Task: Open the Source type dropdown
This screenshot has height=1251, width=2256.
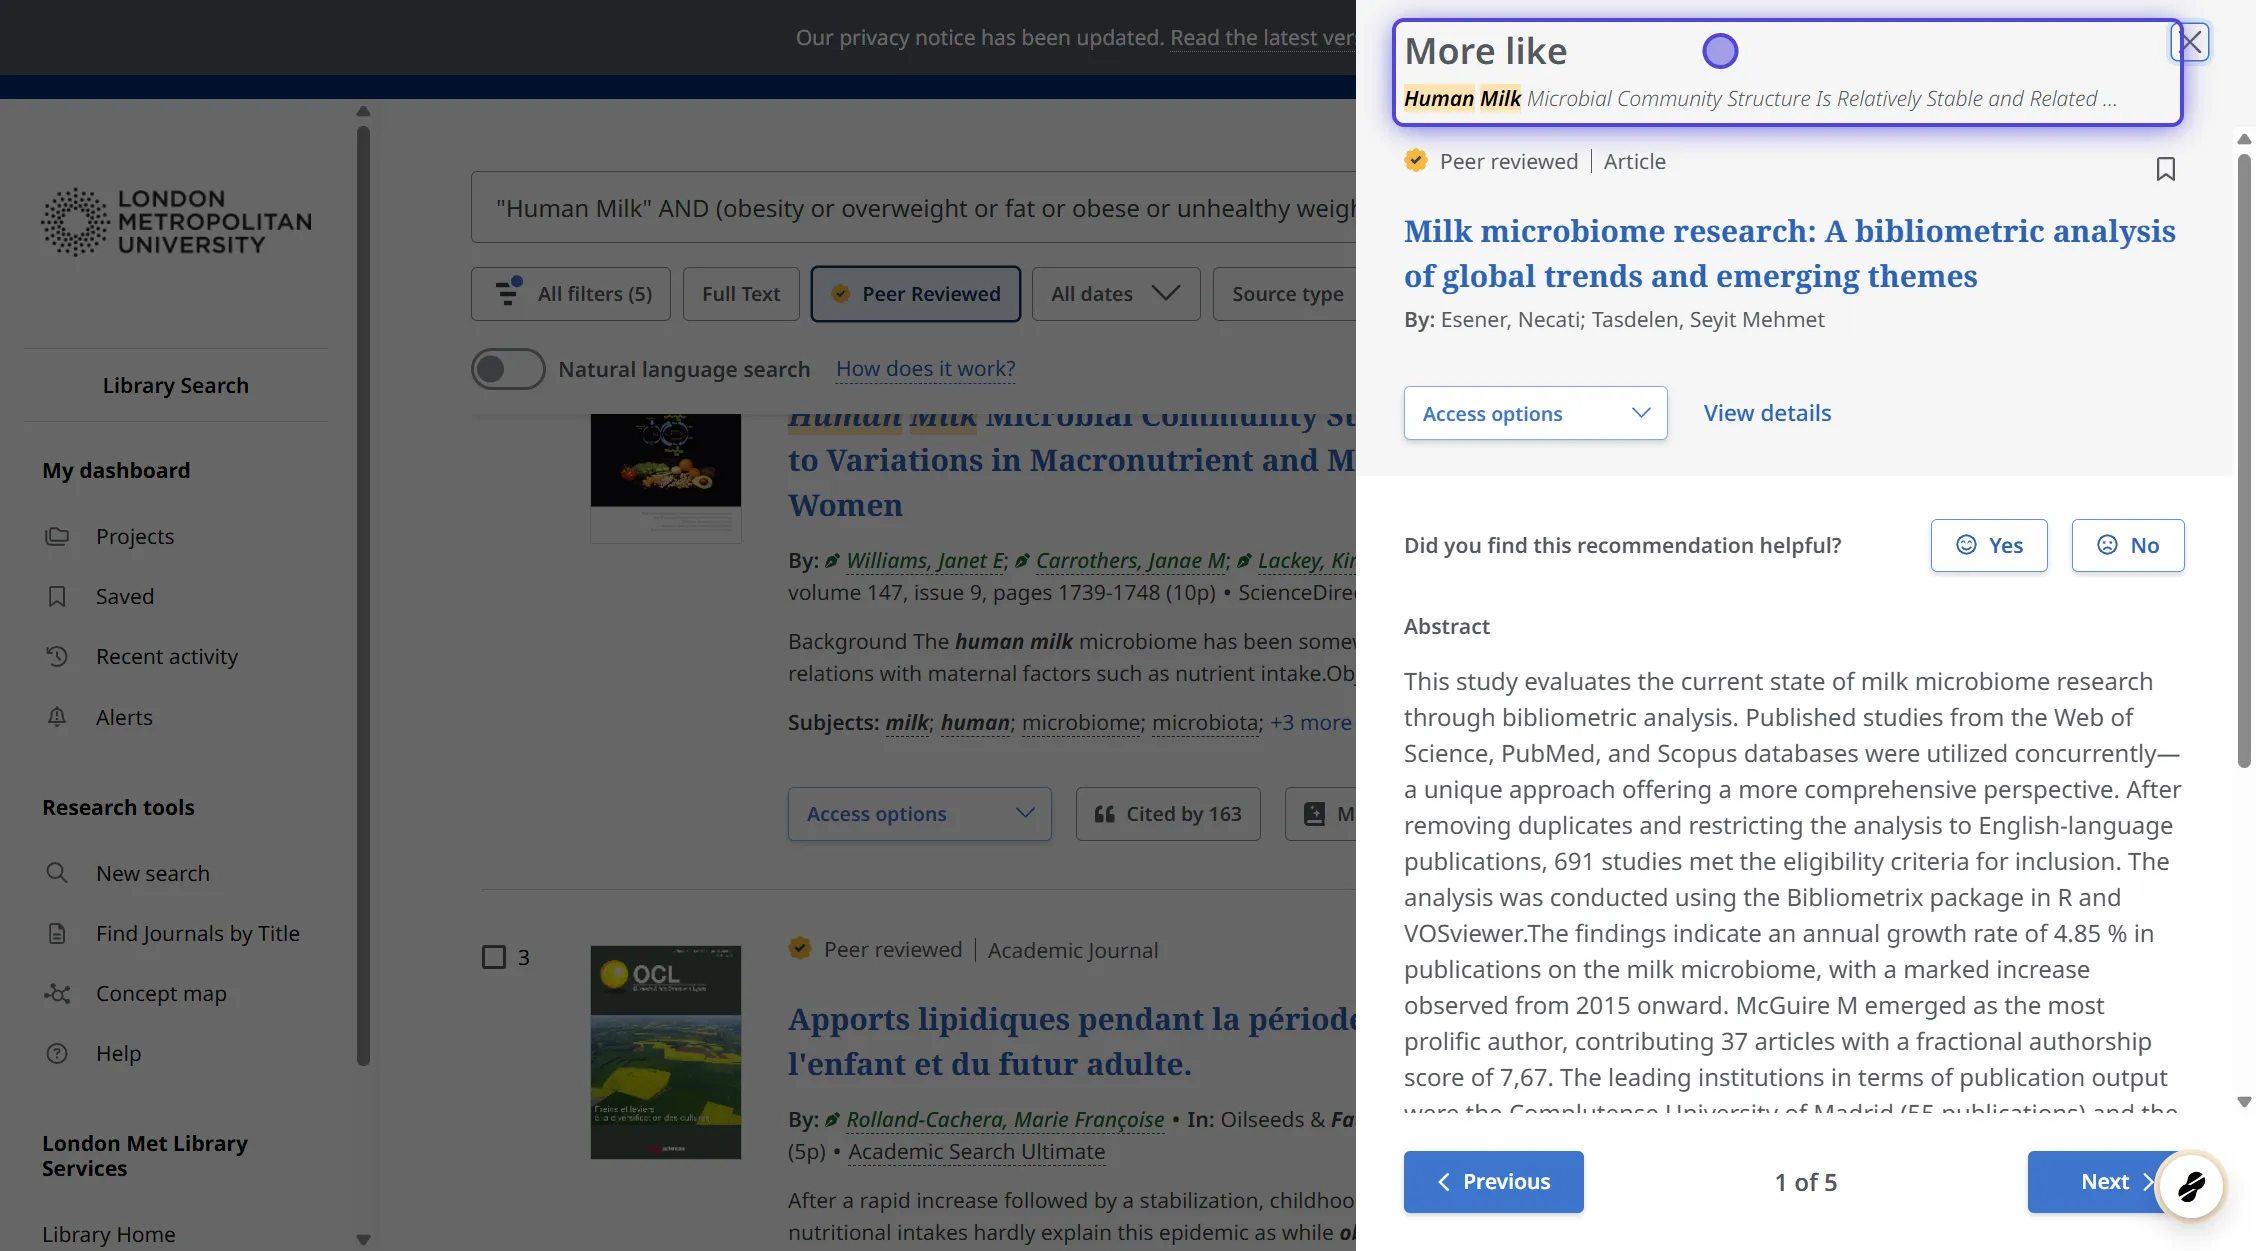Action: pyautogui.click(x=1285, y=294)
